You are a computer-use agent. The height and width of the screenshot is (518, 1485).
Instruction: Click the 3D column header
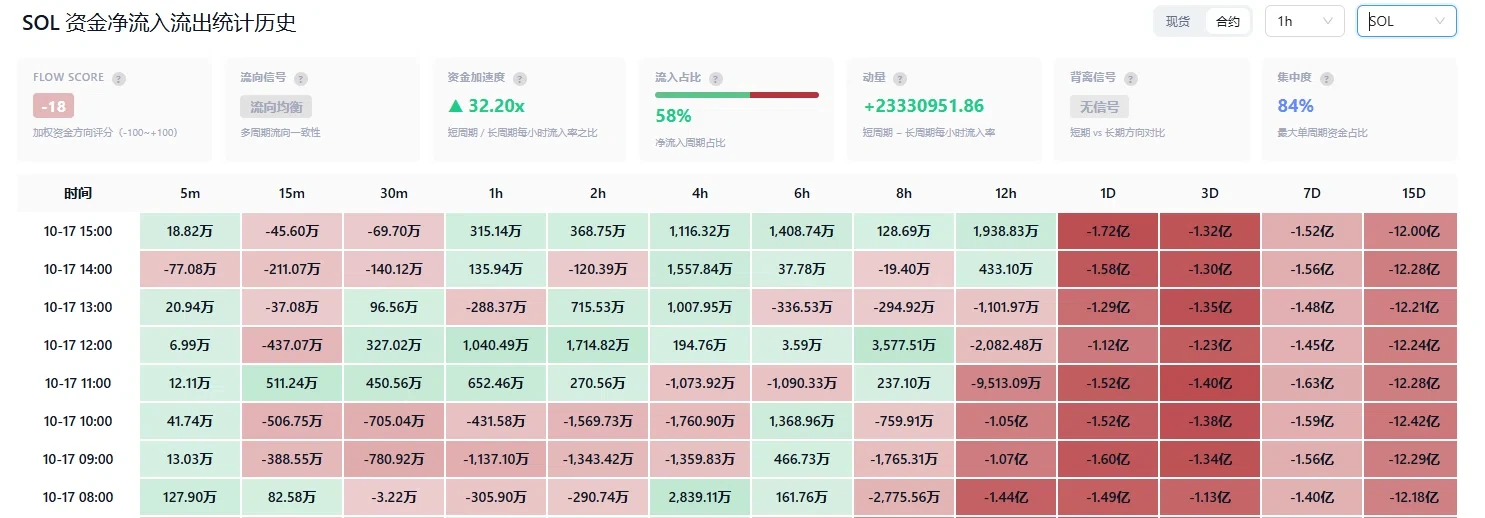point(1210,193)
